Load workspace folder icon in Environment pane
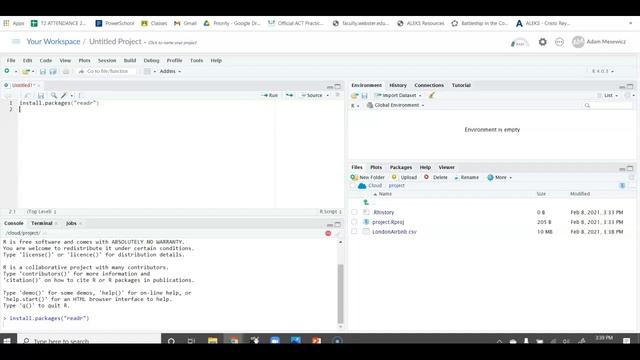 pyautogui.click(x=355, y=96)
